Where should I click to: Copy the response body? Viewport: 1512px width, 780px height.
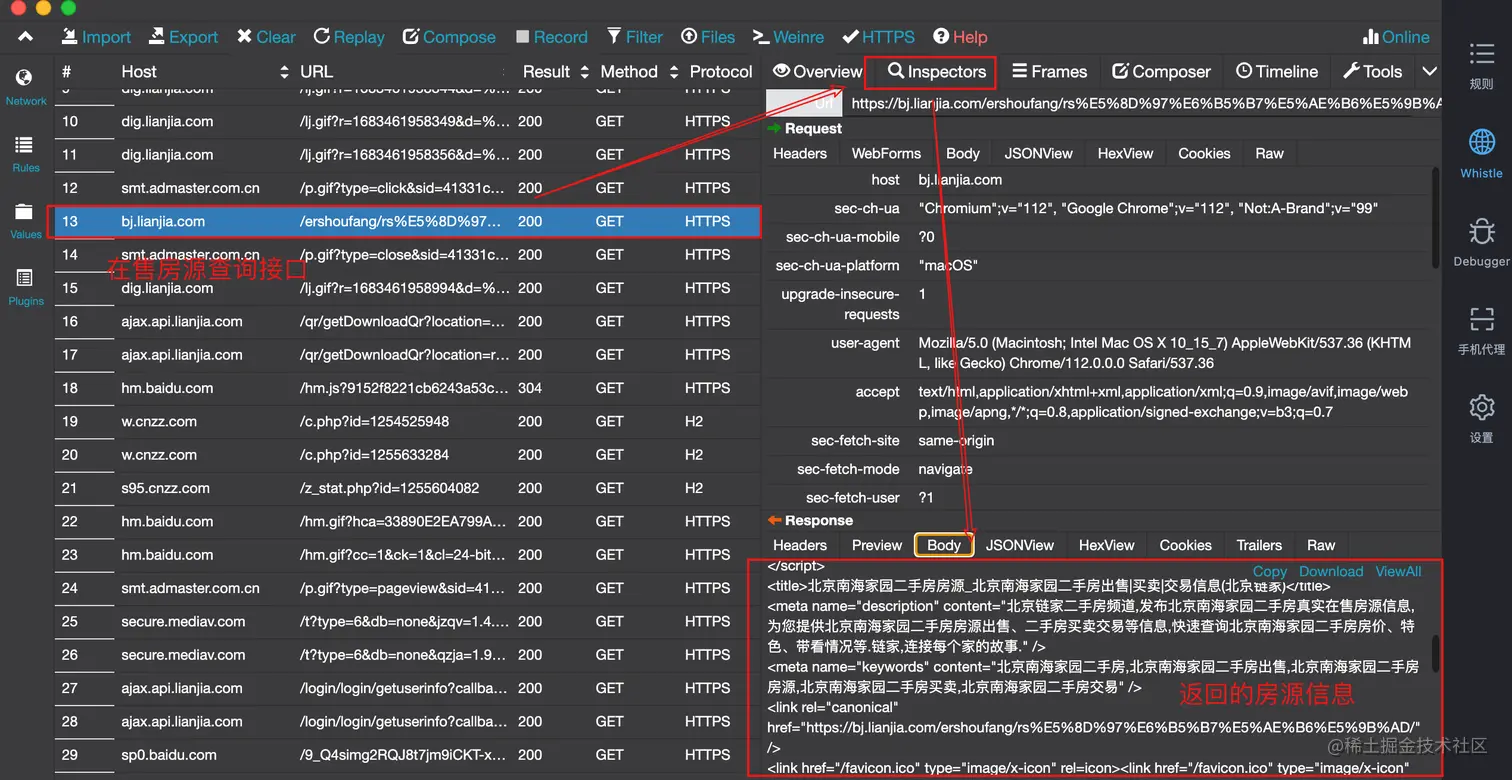(x=1270, y=572)
